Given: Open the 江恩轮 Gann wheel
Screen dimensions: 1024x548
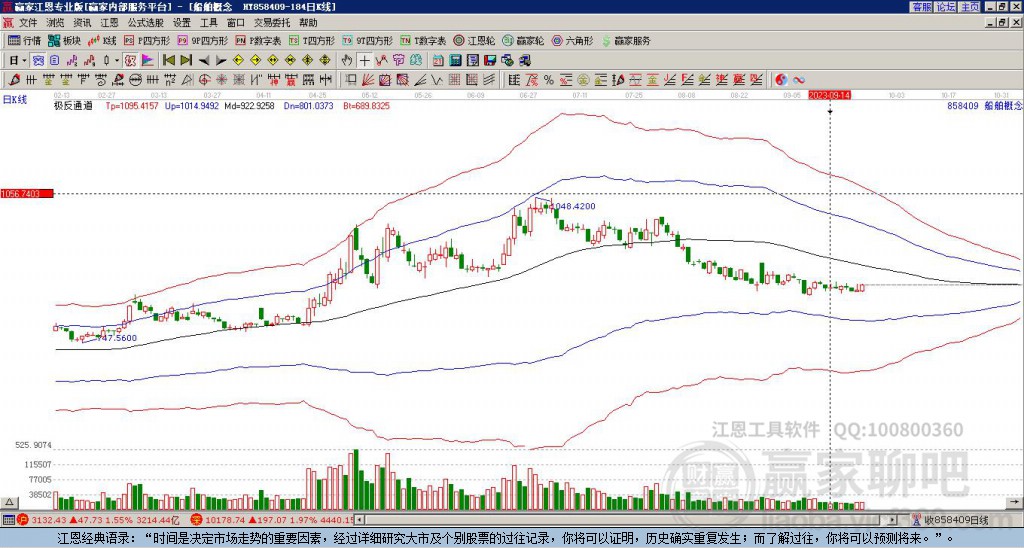Looking at the screenshot, I should pos(474,40).
